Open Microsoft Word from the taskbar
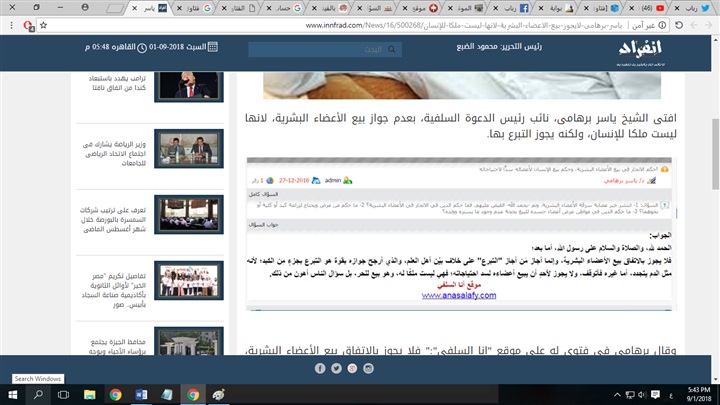720x405 pixels. click(x=141, y=394)
